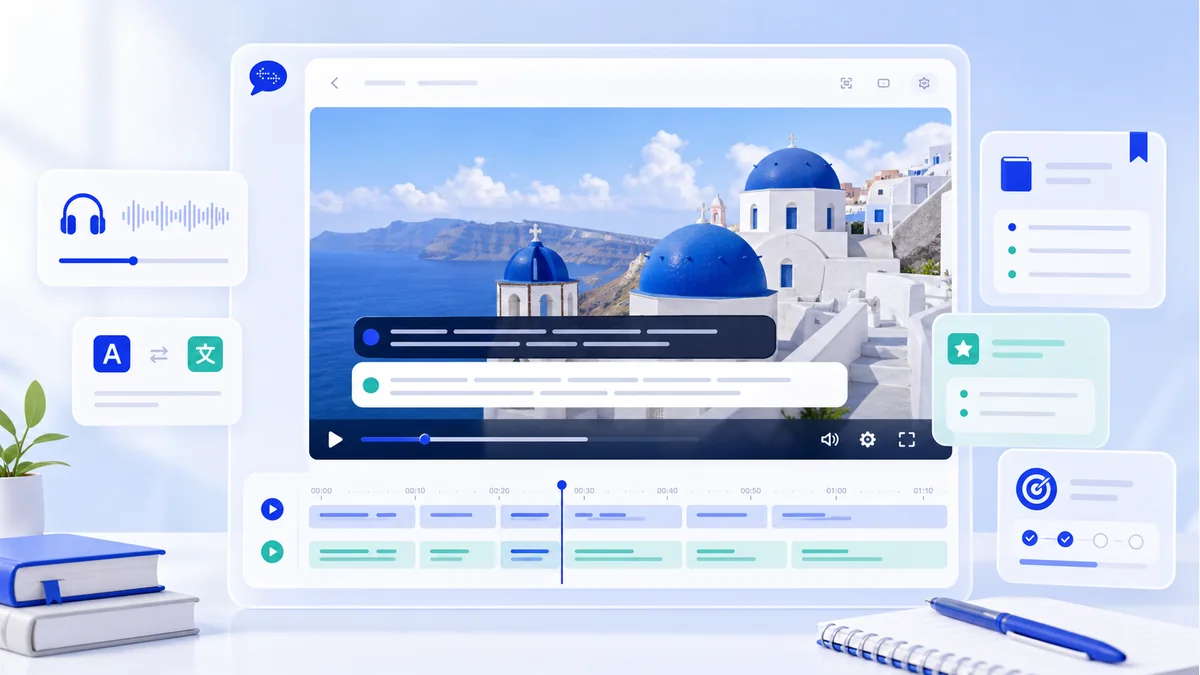Swap languages using the arrows icon
This screenshot has height=675, width=1200.
point(159,354)
